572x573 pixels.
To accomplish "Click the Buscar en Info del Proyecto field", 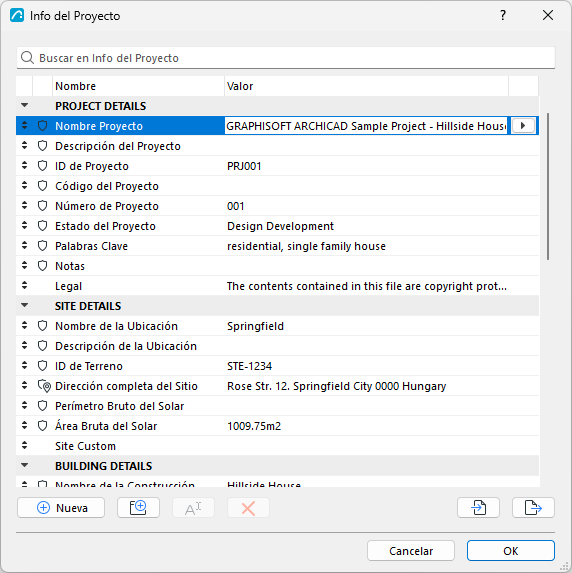I will (286, 58).
